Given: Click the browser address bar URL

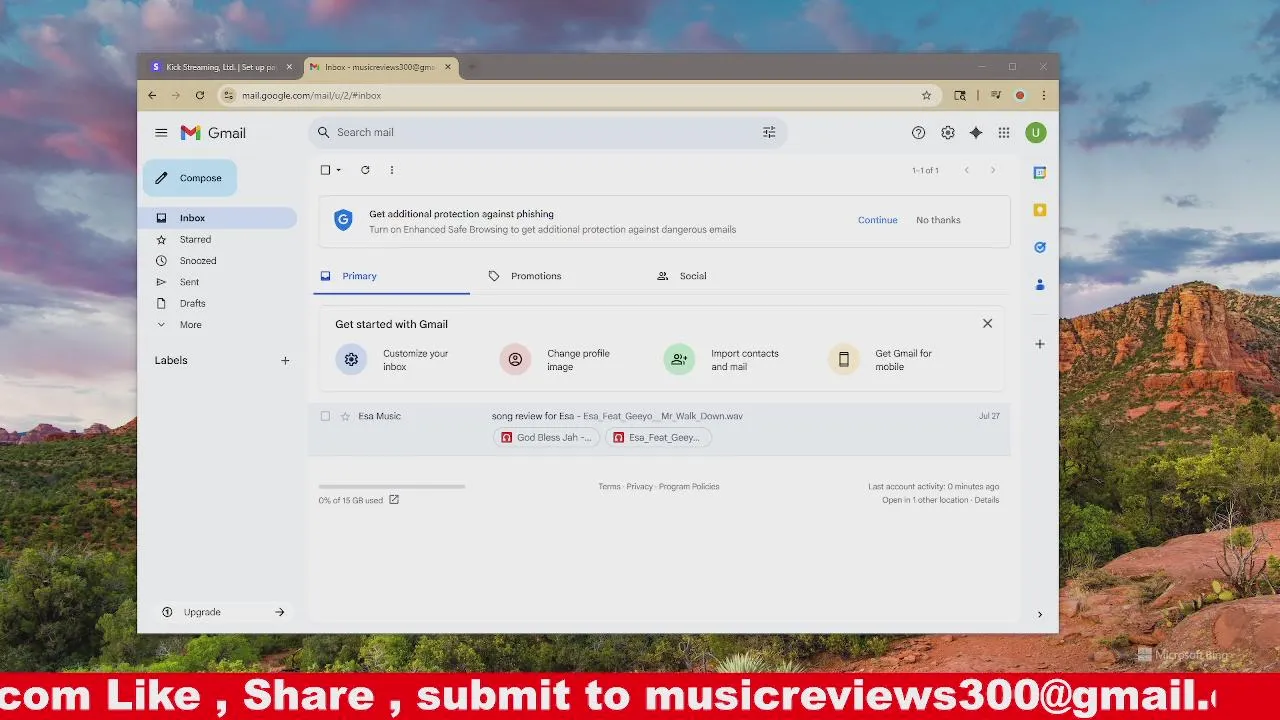Looking at the screenshot, I should 311,95.
